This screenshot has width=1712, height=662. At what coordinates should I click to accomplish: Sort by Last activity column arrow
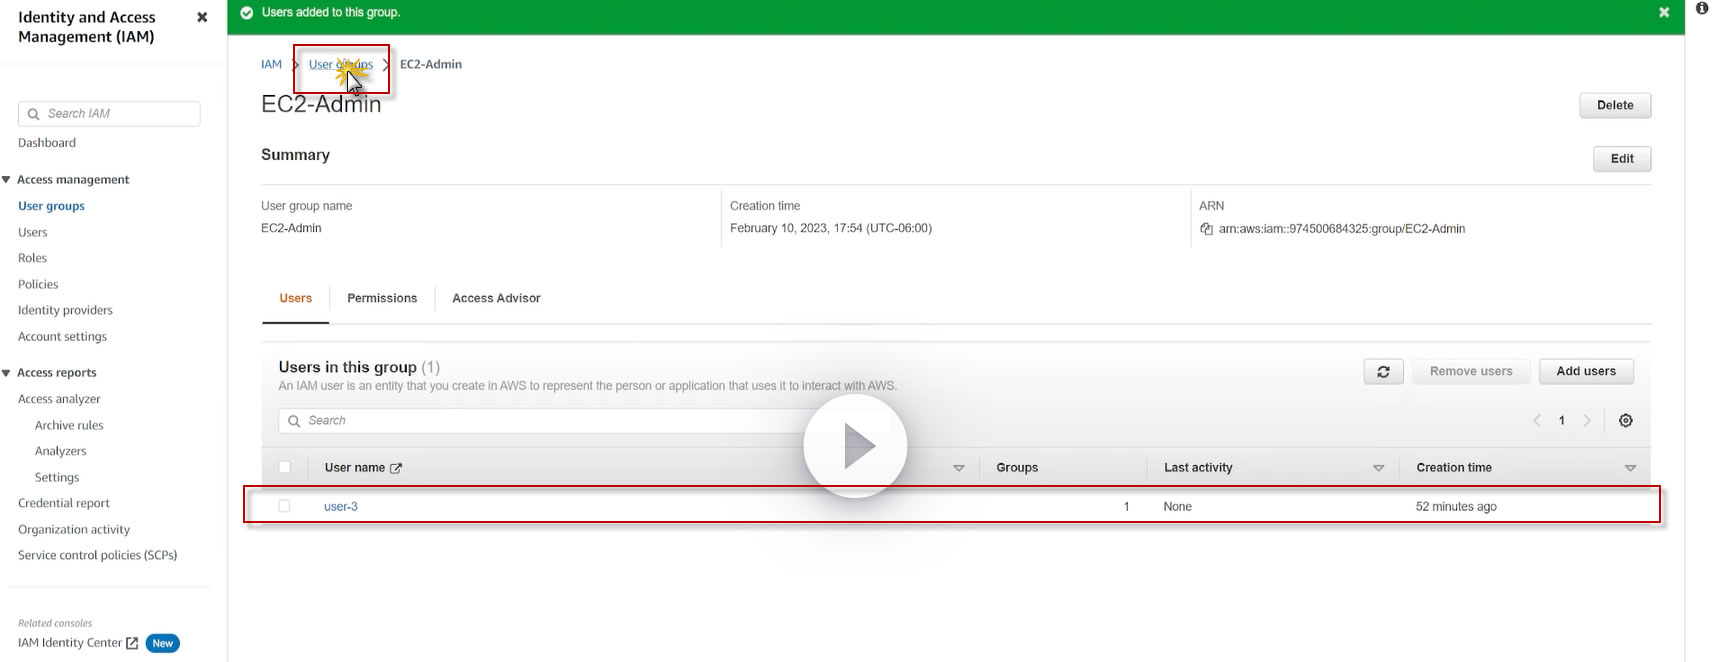coord(1378,468)
